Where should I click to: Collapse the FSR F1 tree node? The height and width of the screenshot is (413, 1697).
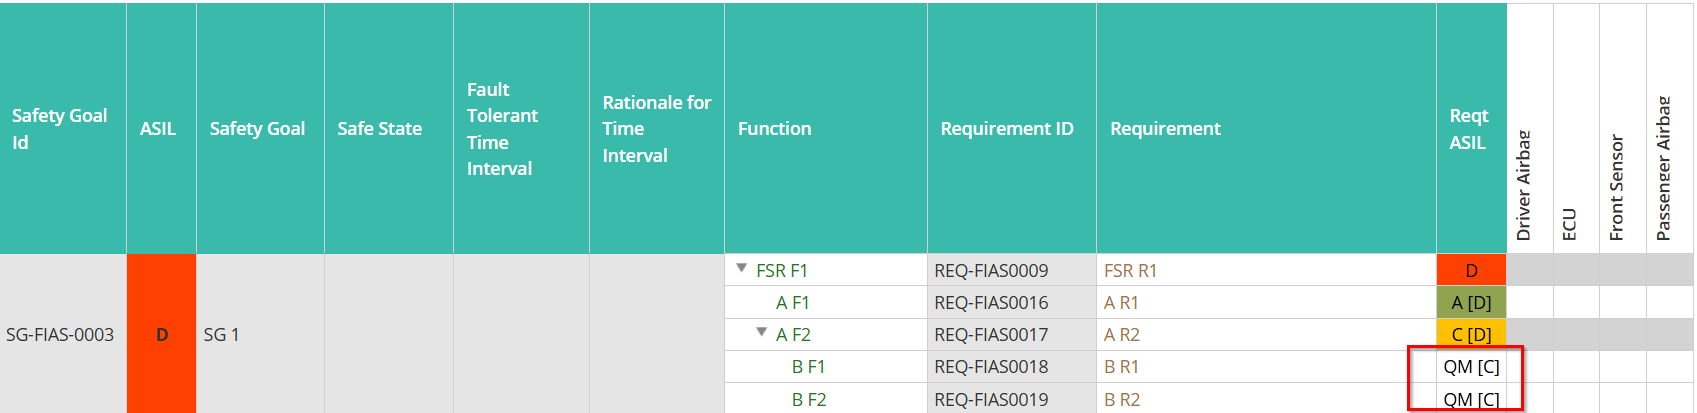[x=742, y=268]
